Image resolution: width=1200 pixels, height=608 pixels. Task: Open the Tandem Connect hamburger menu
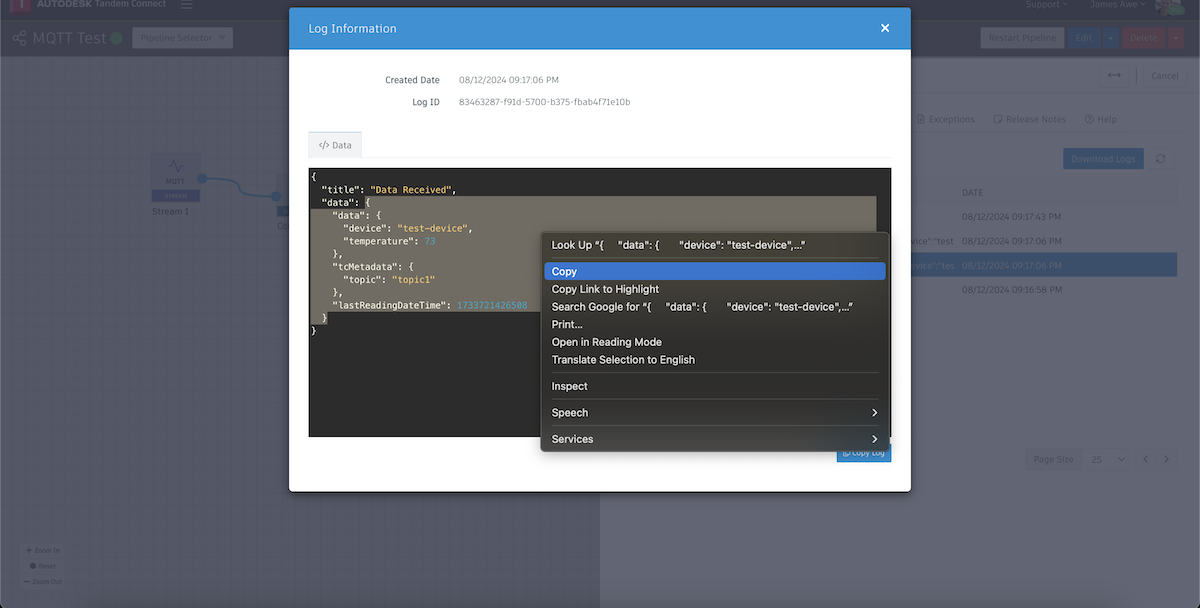click(186, 4)
